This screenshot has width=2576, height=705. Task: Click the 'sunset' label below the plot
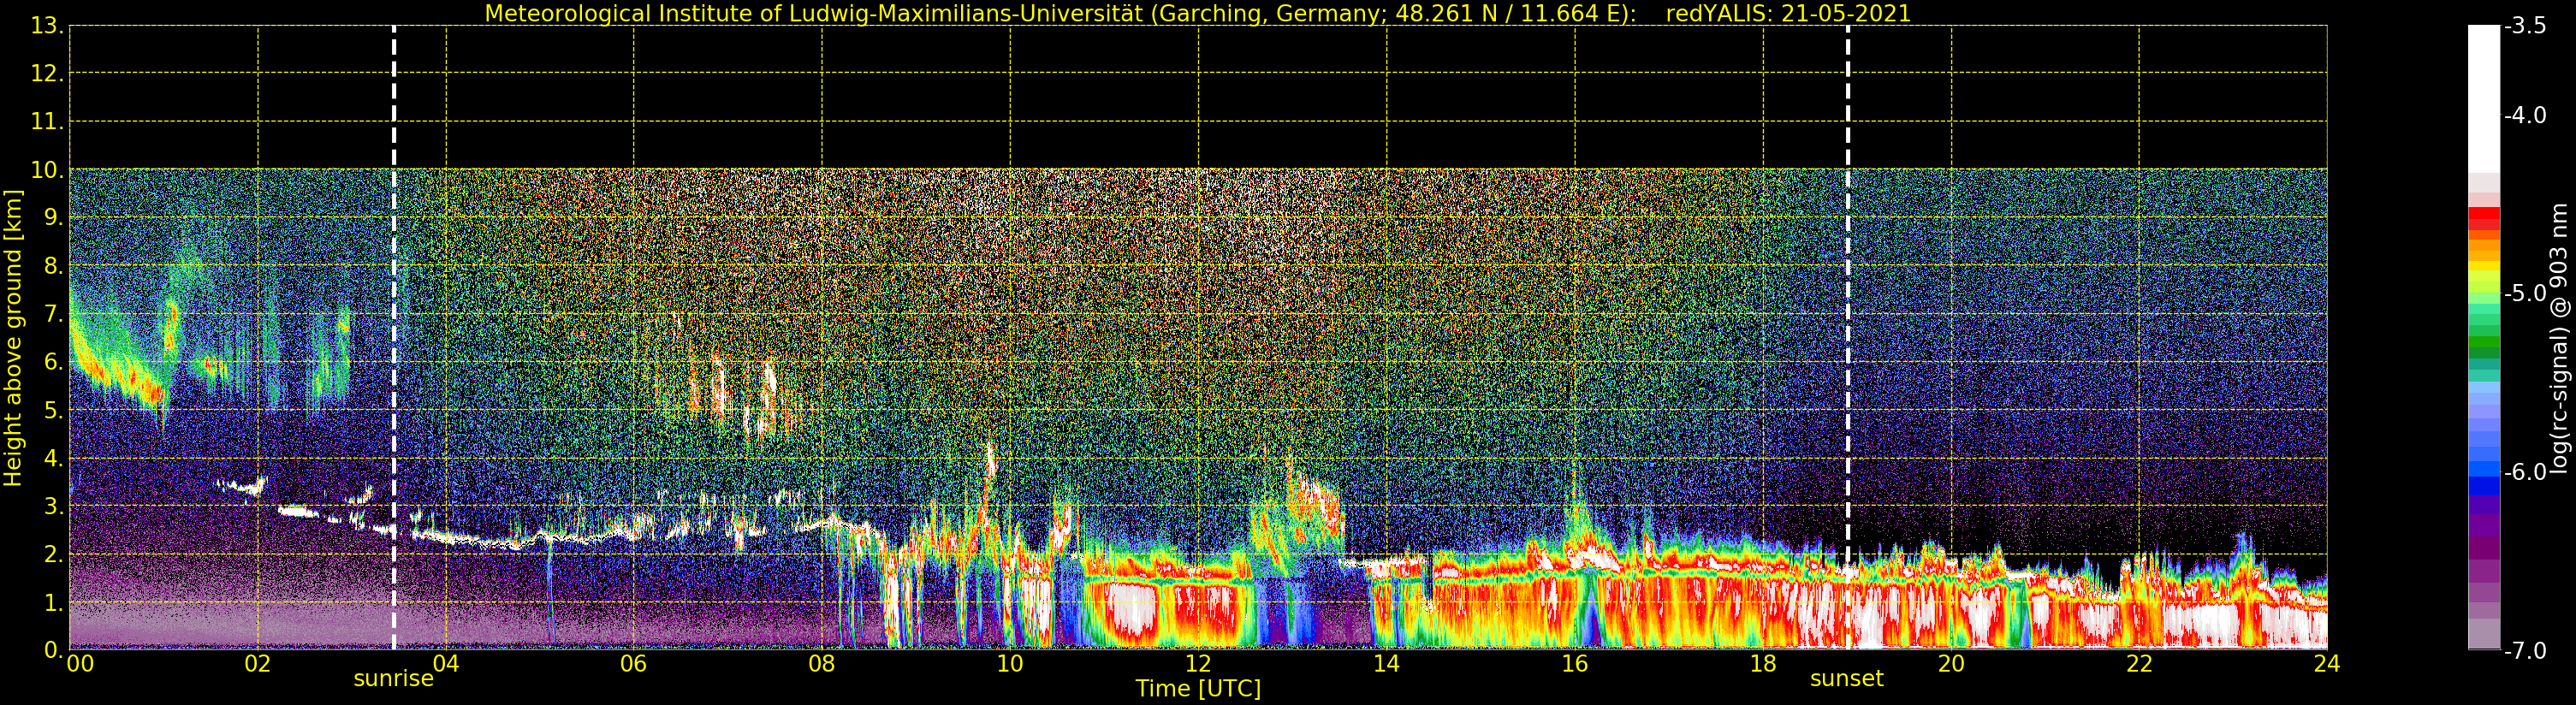pyautogui.click(x=1847, y=679)
